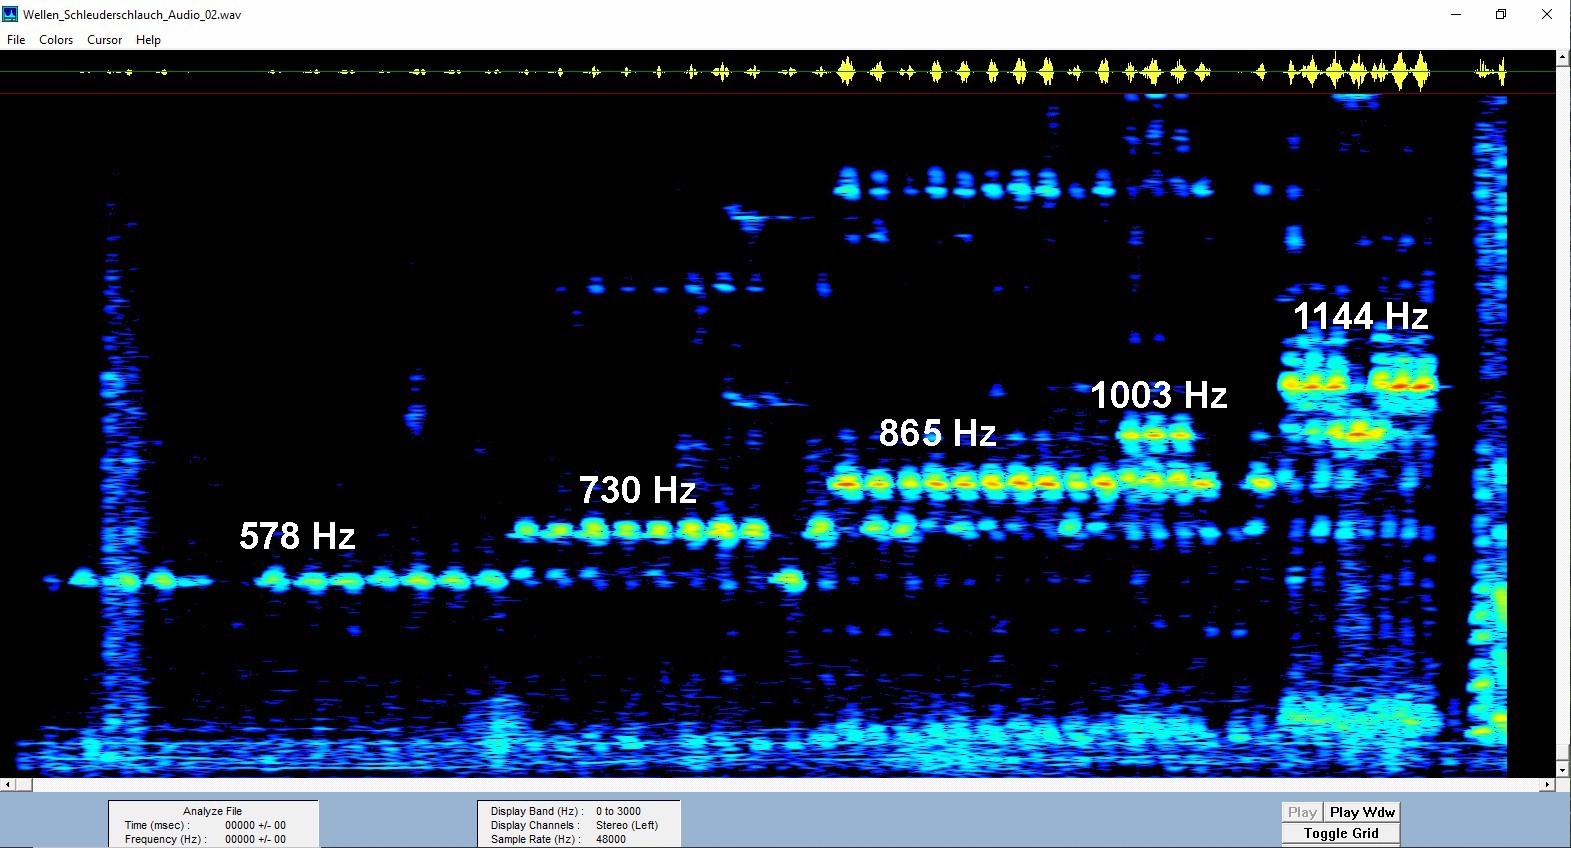This screenshot has height=848, width=1571.
Task: Restore down the window
Action: [1501, 14]
